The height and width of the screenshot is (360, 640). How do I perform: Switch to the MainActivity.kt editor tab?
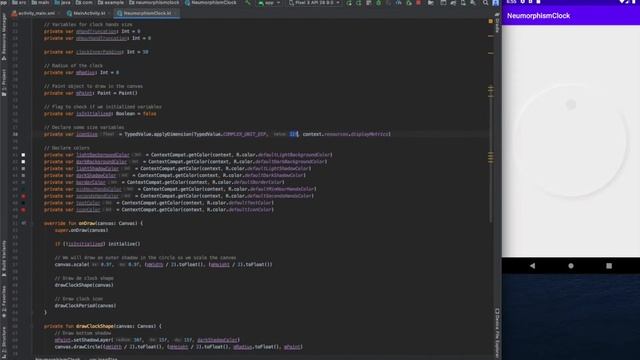86,13
